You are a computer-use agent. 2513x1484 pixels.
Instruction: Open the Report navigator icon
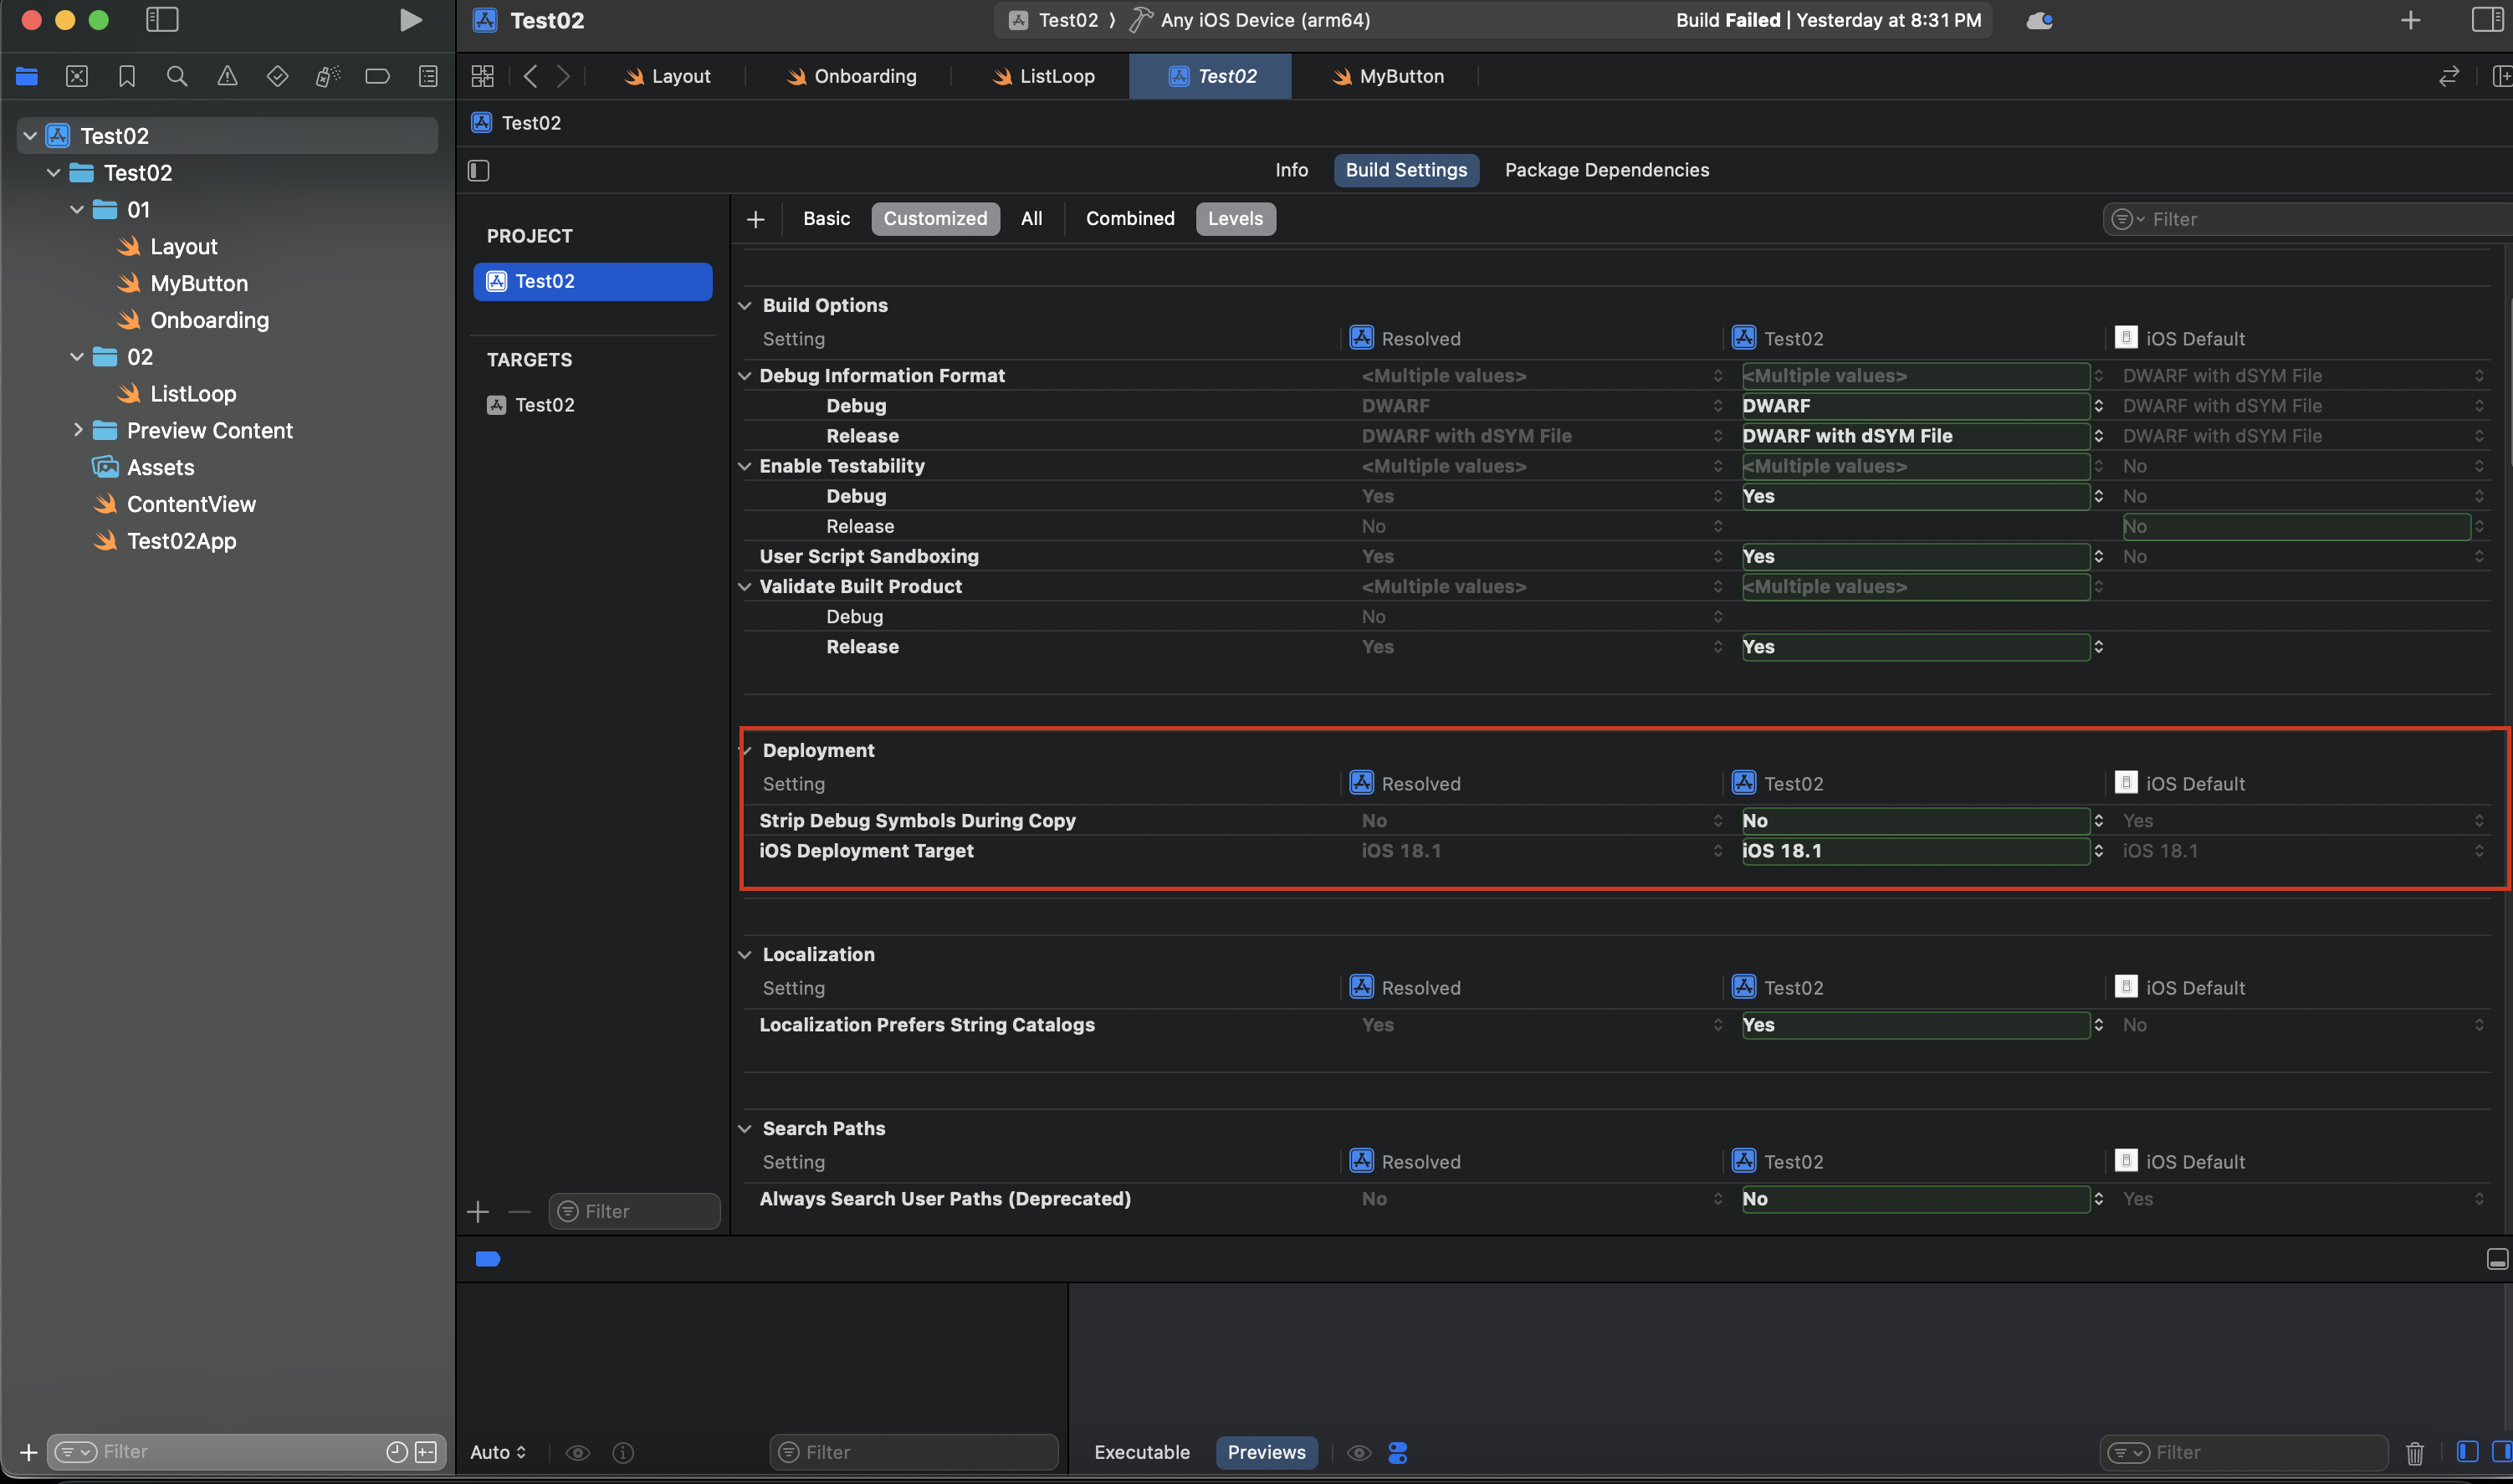(428, 76)
